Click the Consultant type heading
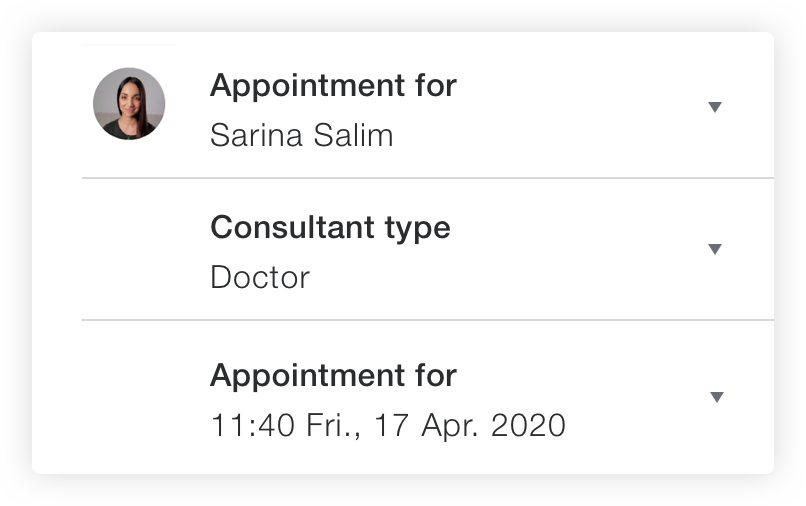The image size is (806, 506). click(331, 228)
